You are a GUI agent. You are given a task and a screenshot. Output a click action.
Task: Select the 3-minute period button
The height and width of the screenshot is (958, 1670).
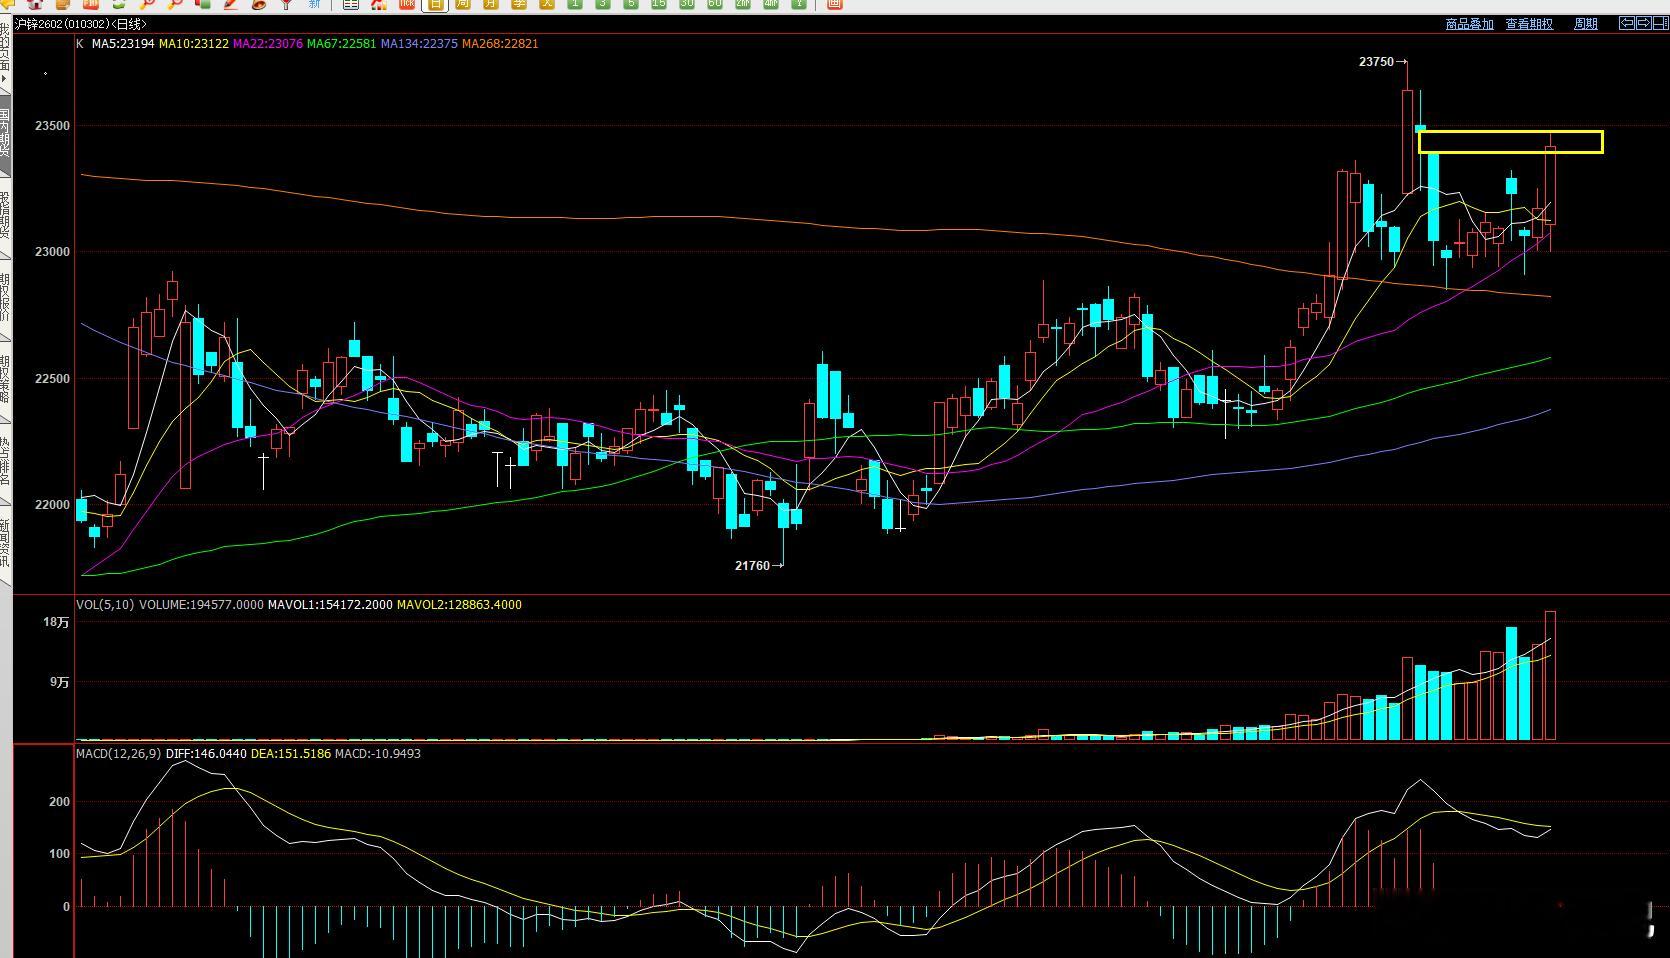point(603,4)
